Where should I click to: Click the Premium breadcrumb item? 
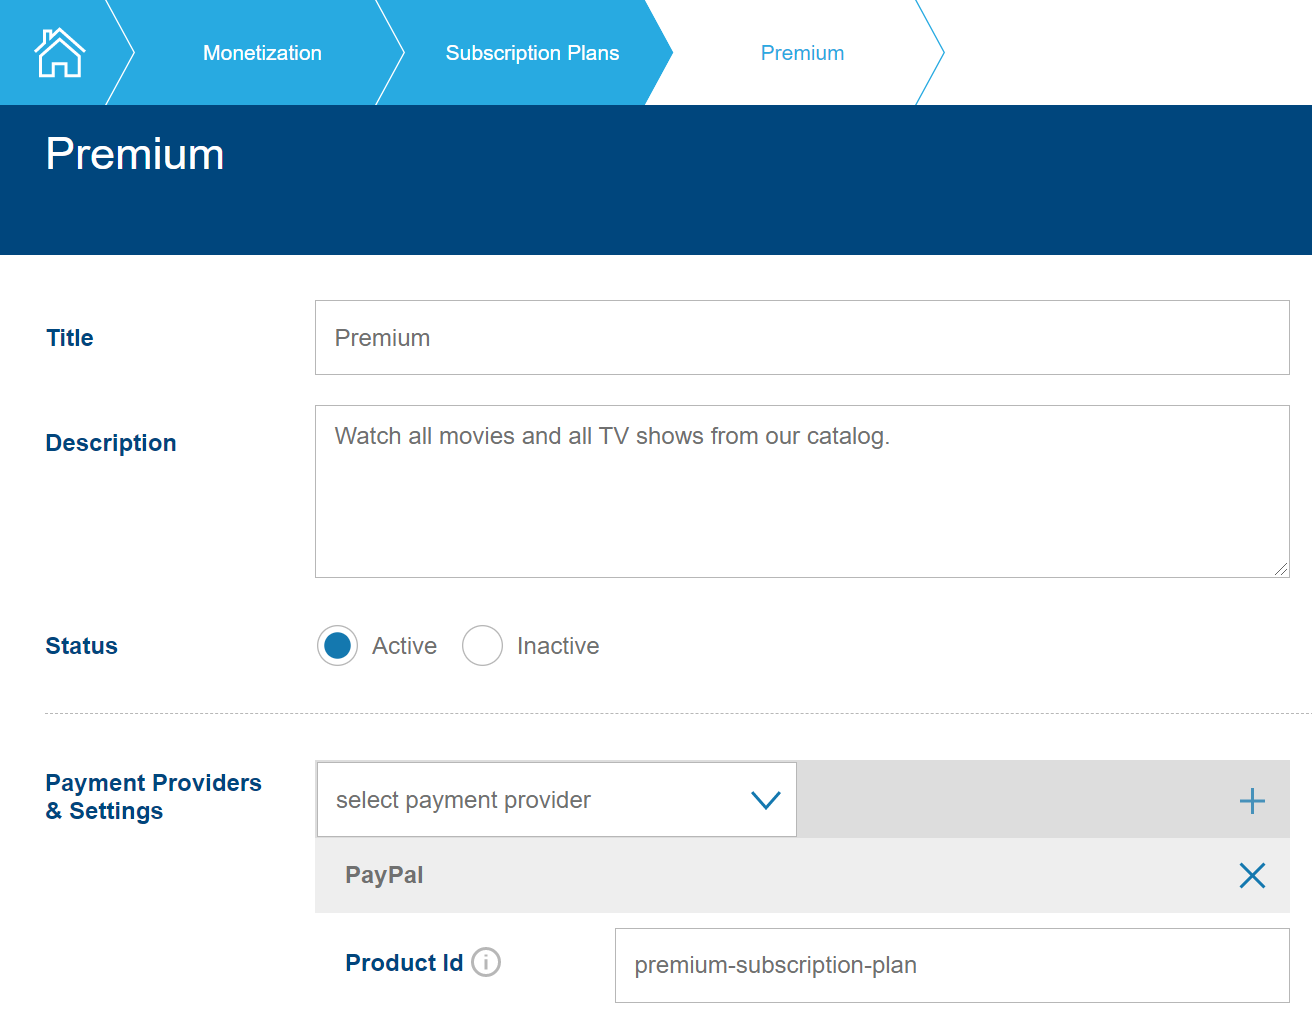(802, 53)
